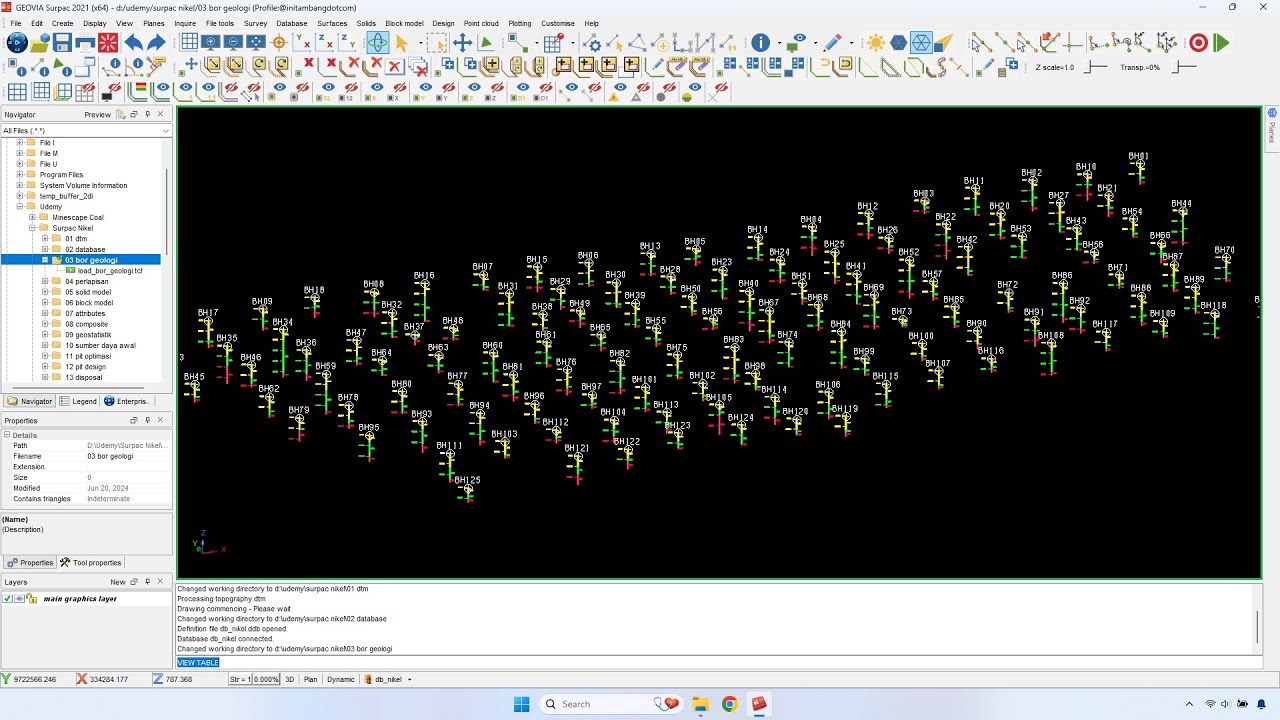Image resolution: width=1280 pixels, height=720 pixels.
Task: Click the green Play macro icon
Action: point(1221,43)
